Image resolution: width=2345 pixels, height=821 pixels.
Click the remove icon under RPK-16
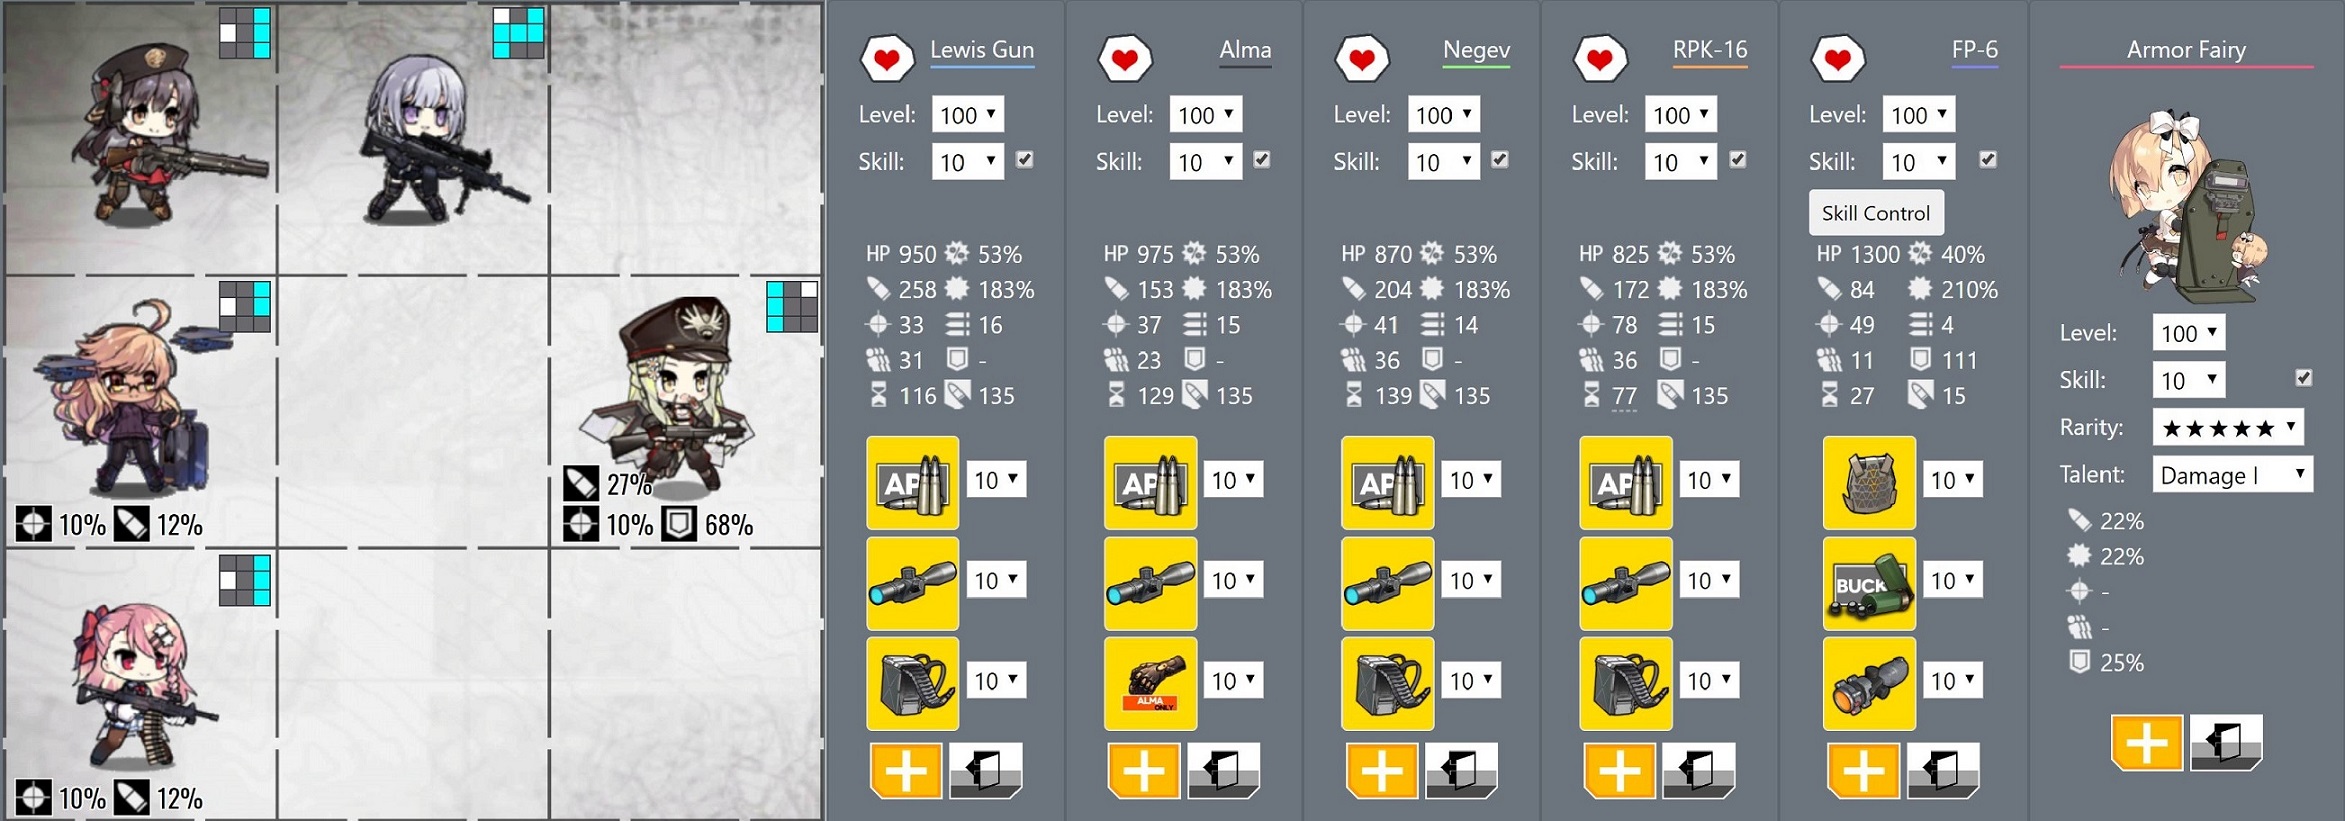click(x=1699, y=770)
